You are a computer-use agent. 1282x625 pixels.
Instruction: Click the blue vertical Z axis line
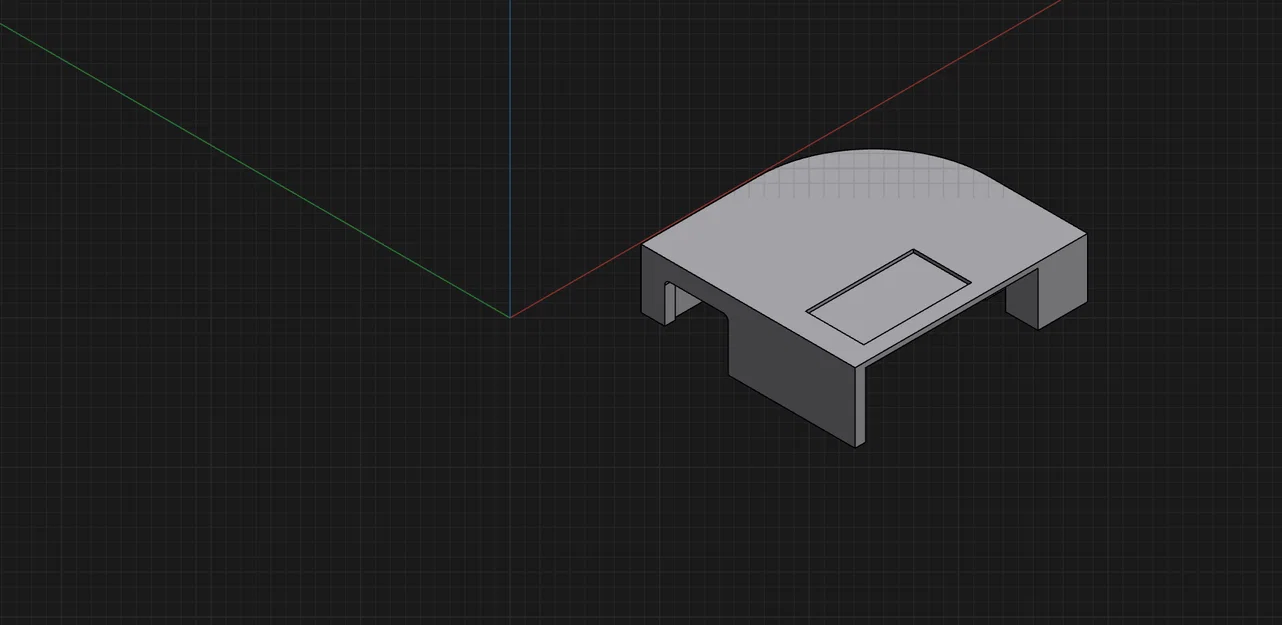(x=510, y=158)
